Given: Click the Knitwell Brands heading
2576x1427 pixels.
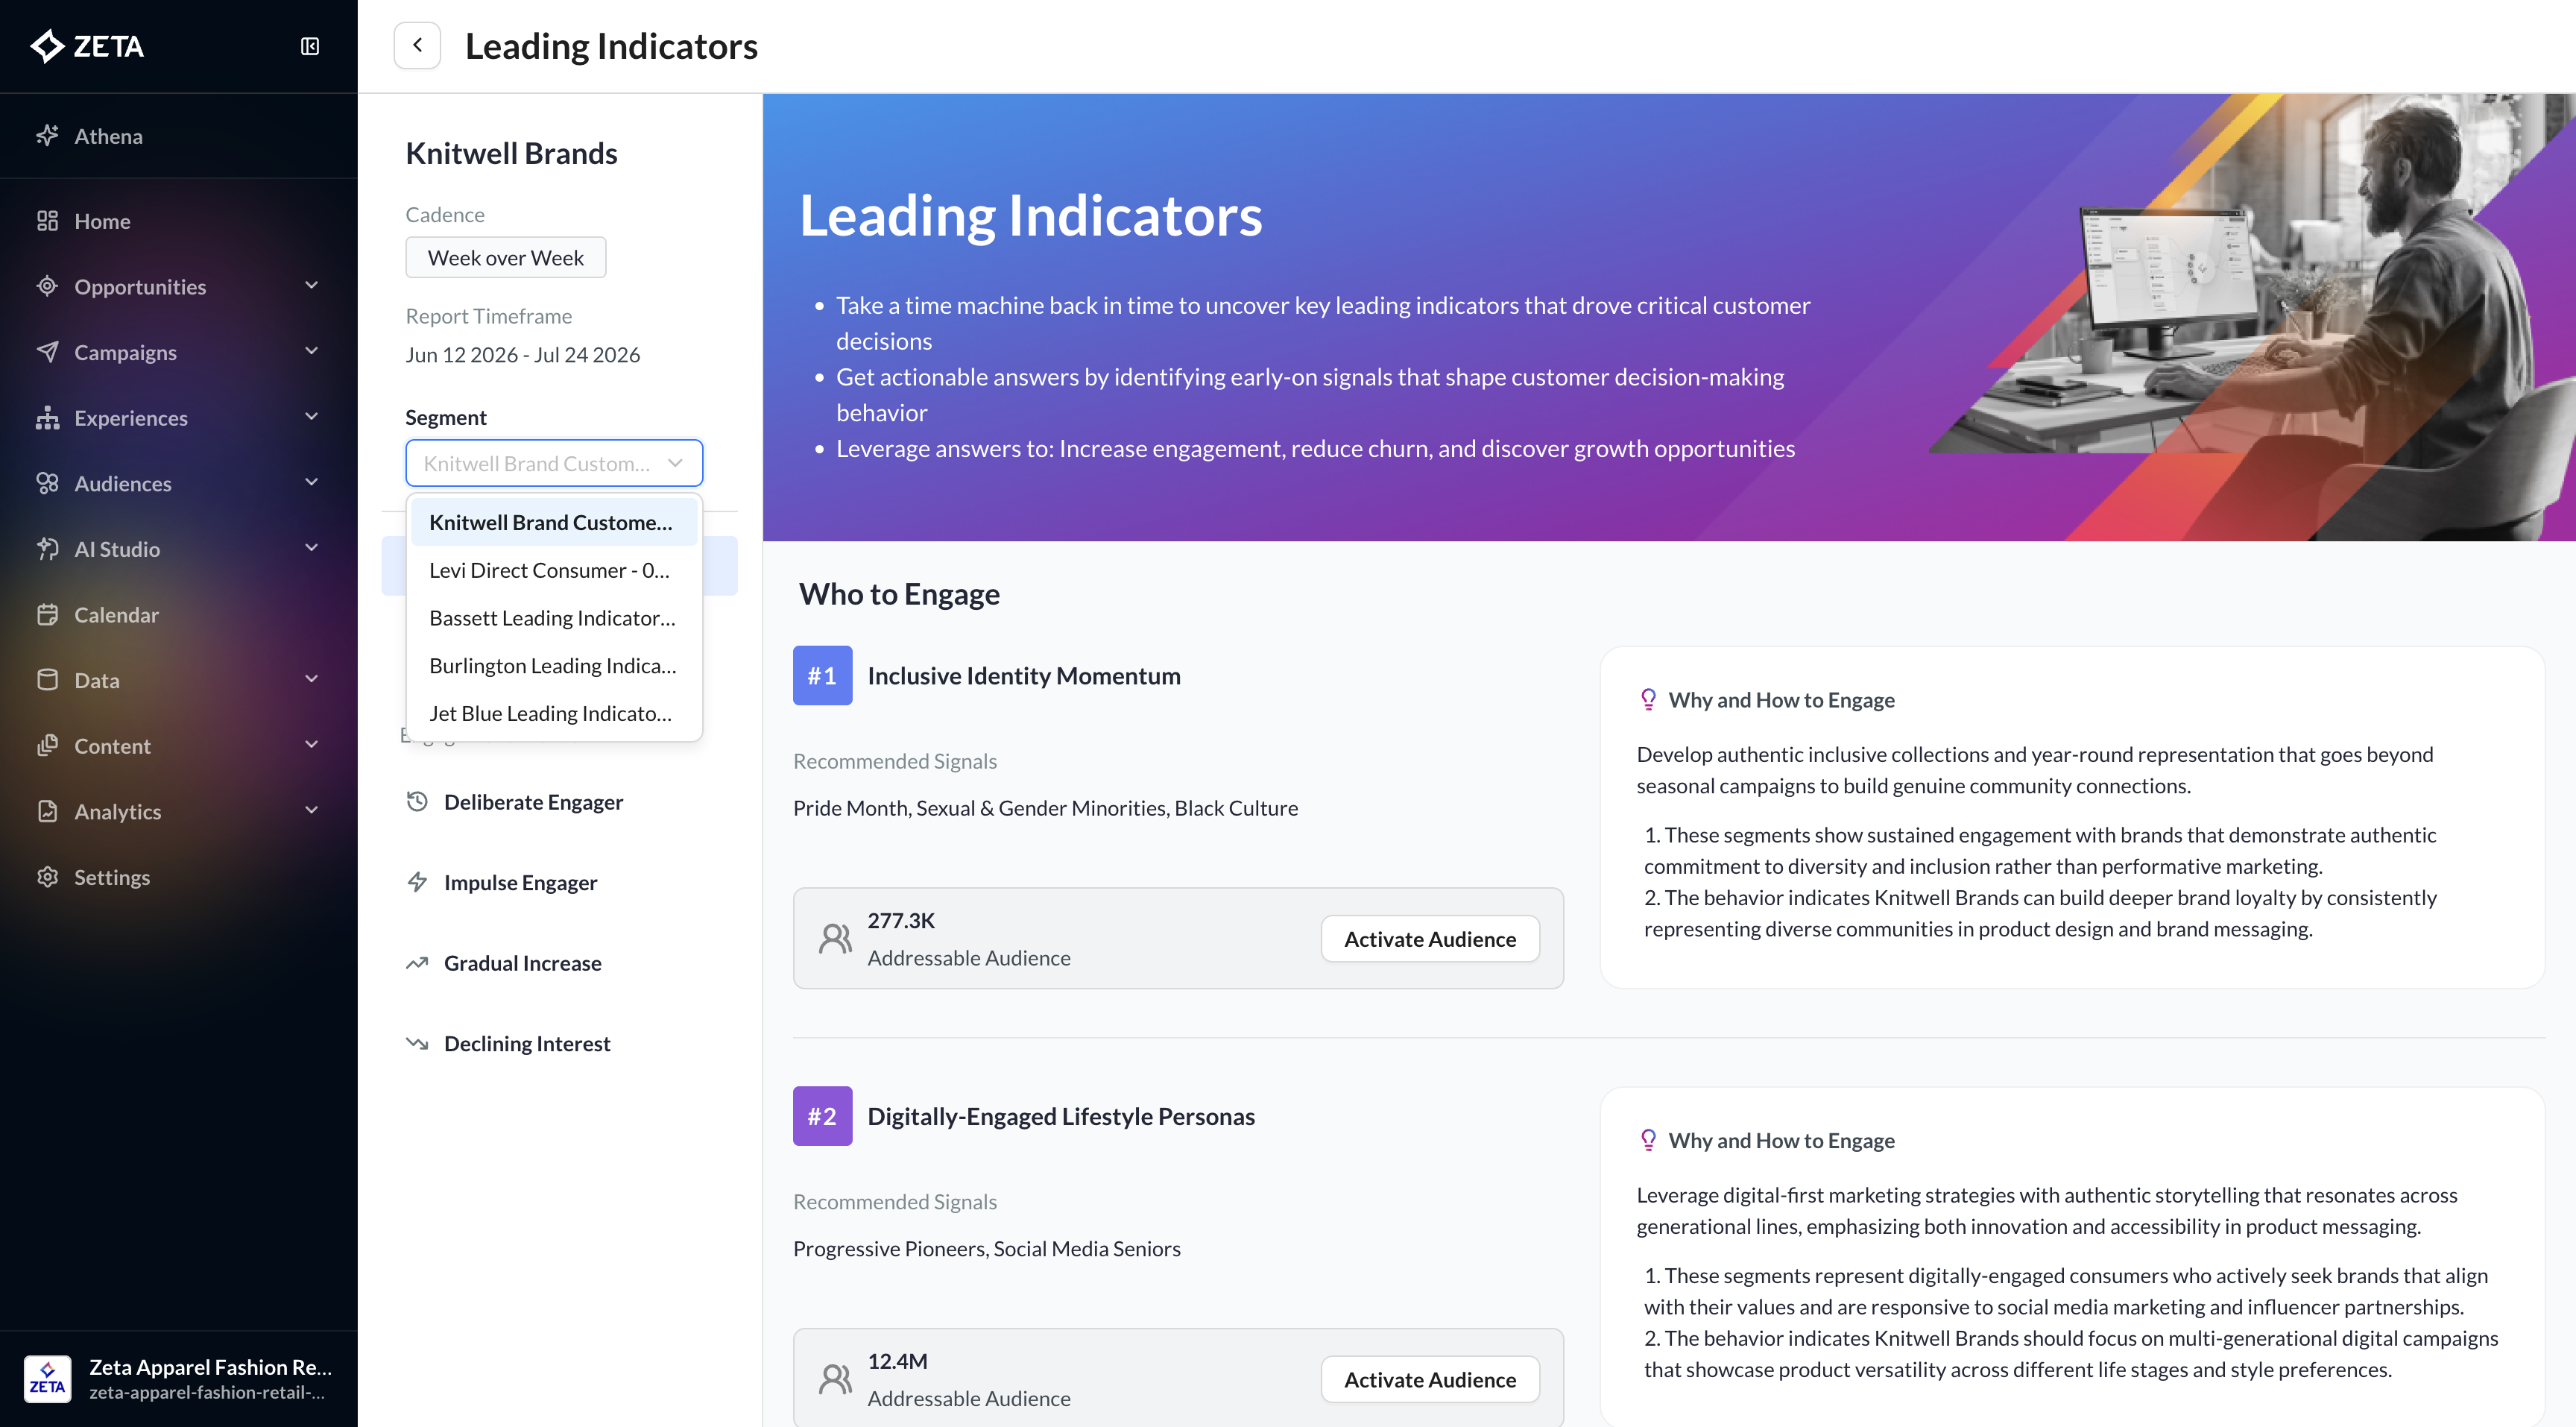Looking at the screenshot, I should tap(511, 152).
